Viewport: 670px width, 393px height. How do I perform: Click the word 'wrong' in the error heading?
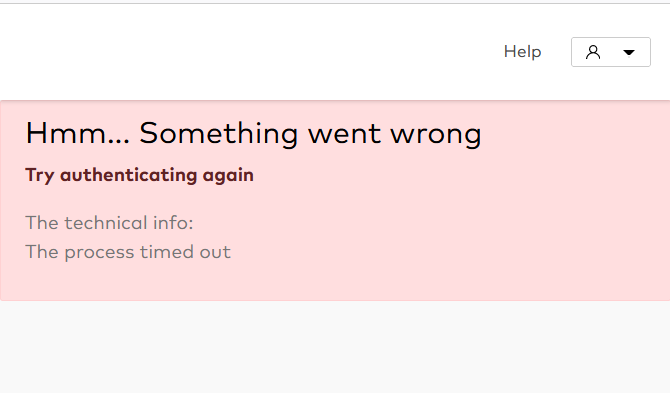click(x=436, y=135)
